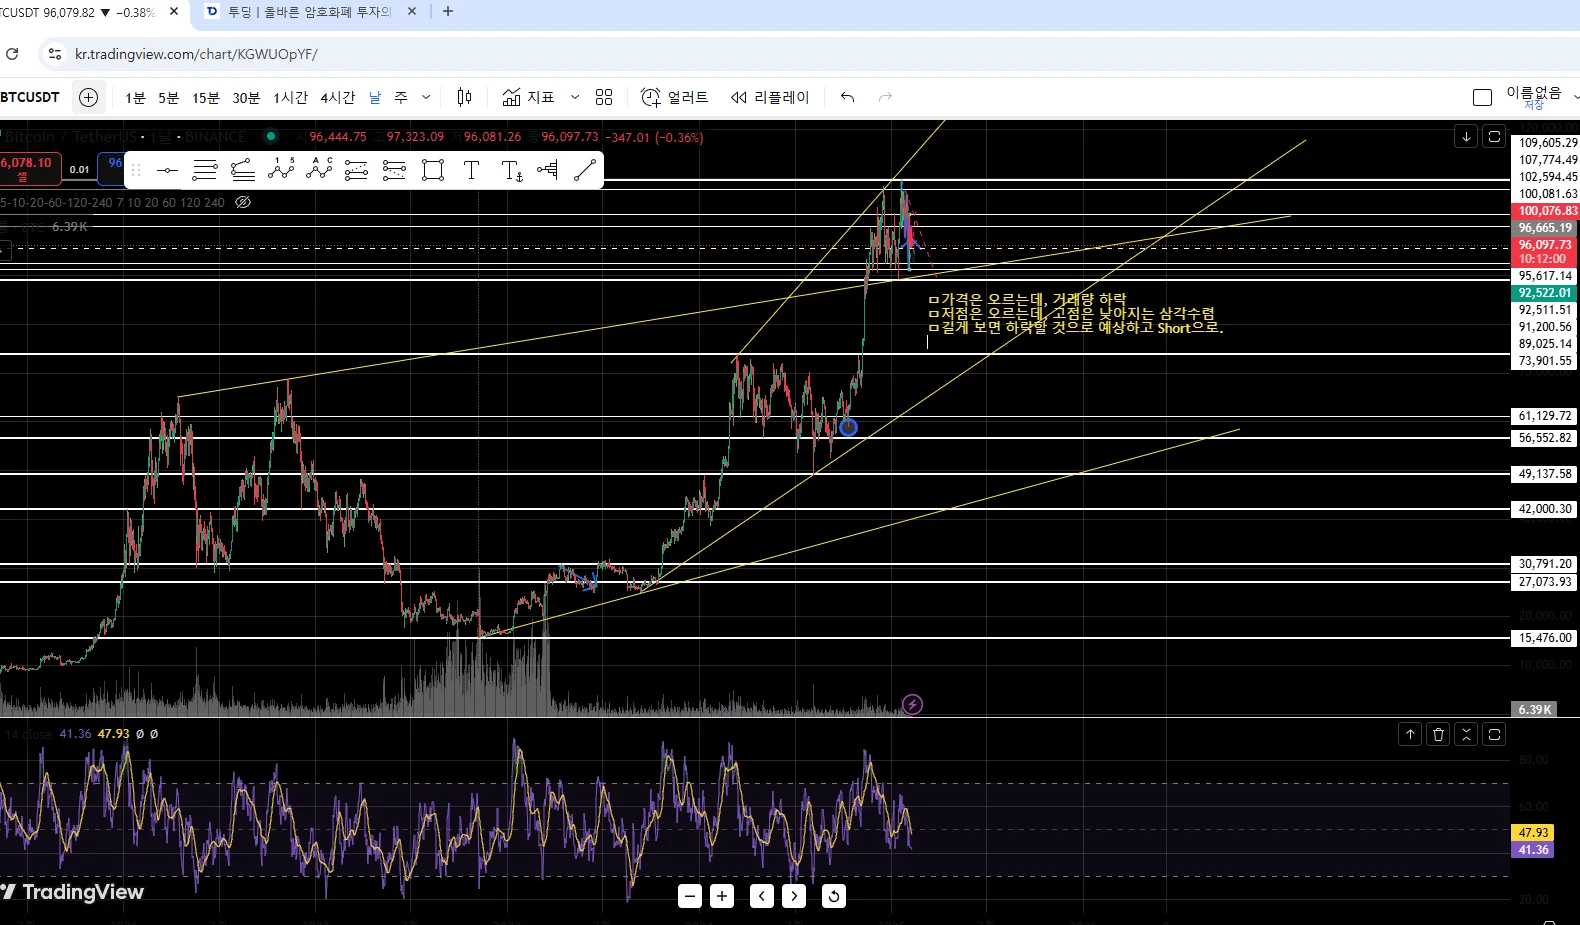Redo the undone chart action

pos(885,97)
